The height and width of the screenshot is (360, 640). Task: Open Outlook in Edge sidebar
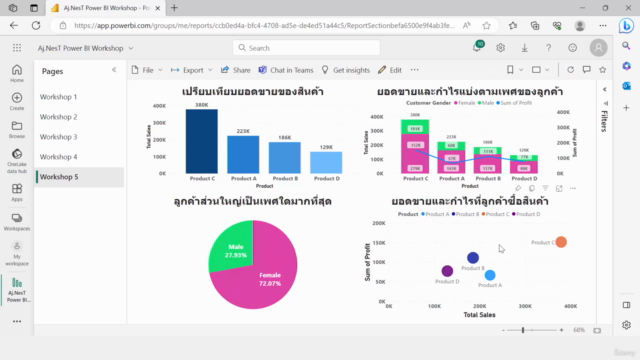pos(627,86)
